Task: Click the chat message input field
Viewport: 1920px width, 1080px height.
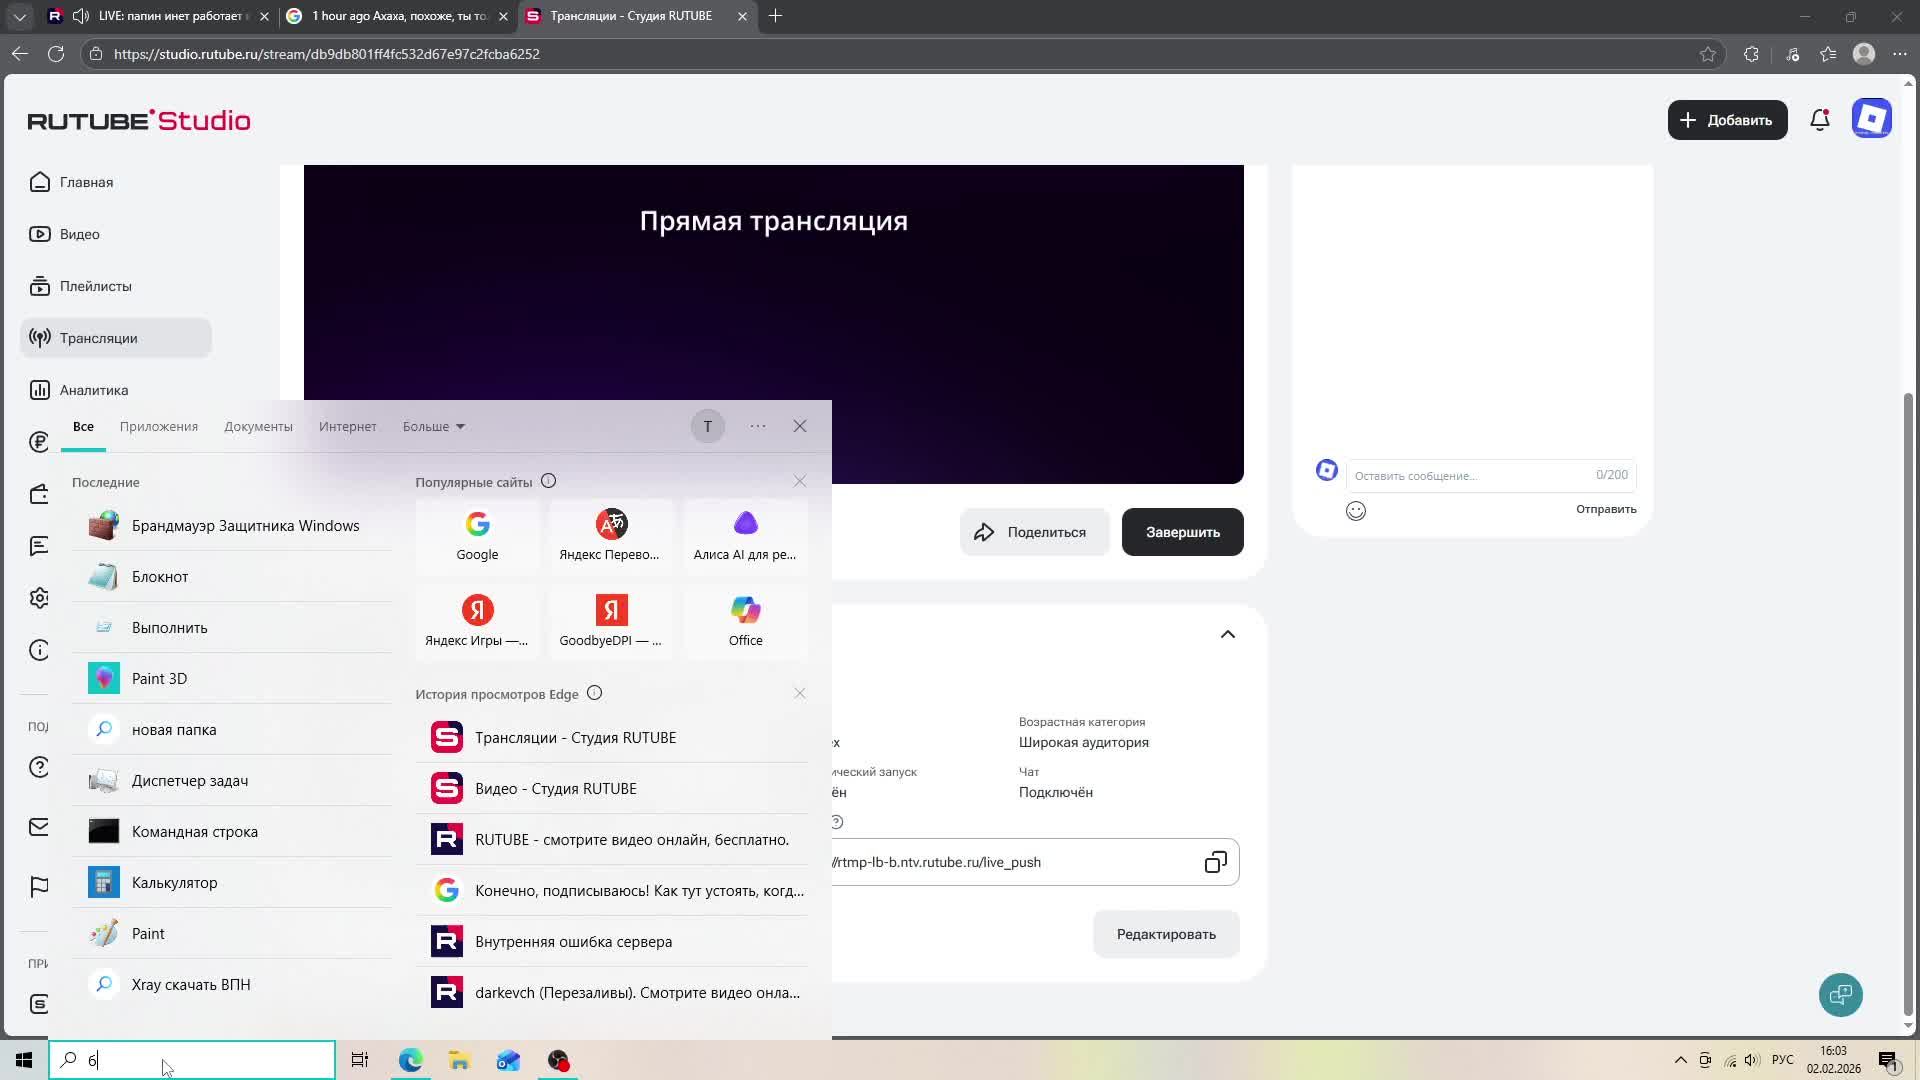Action: 1470,475
